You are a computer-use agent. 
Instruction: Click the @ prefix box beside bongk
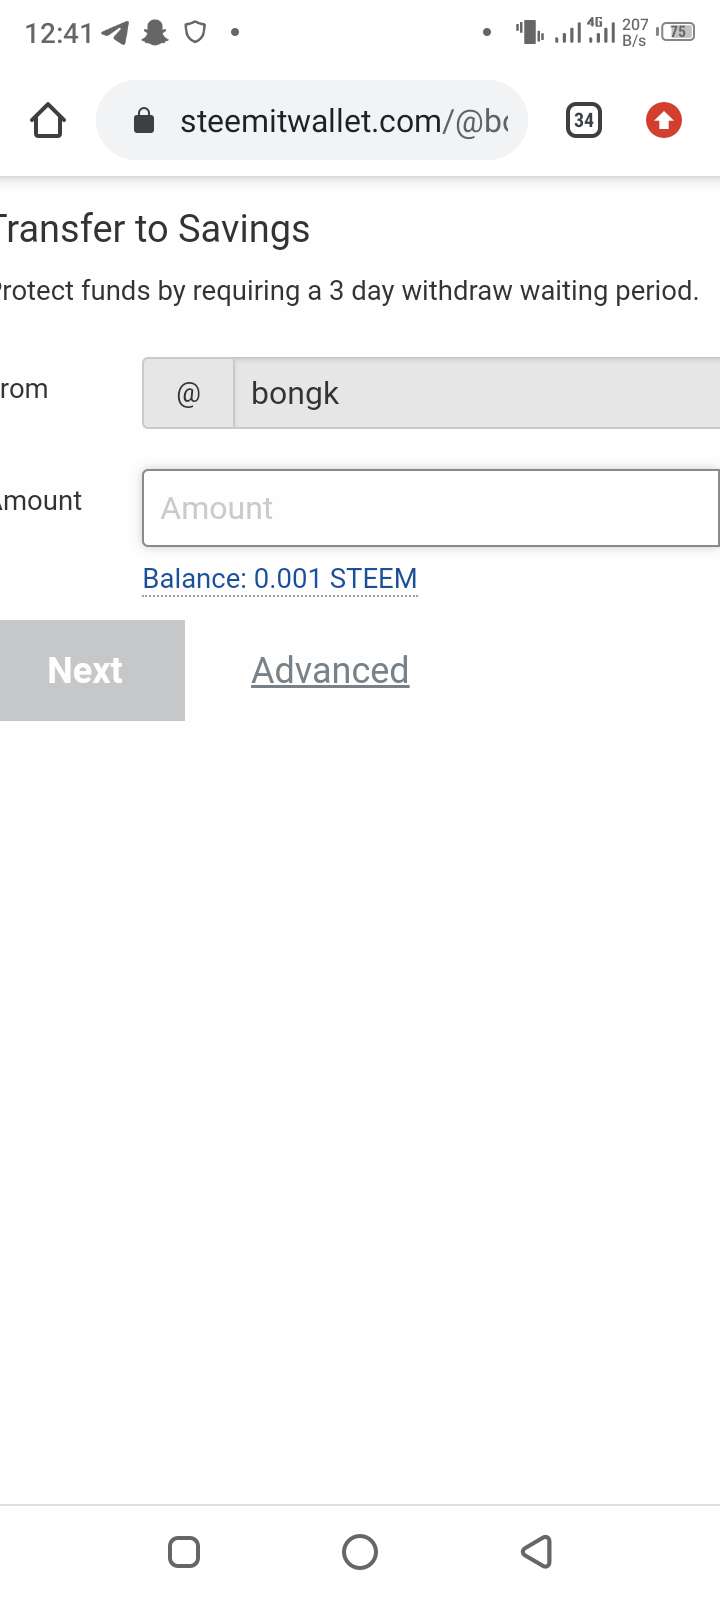188,393
